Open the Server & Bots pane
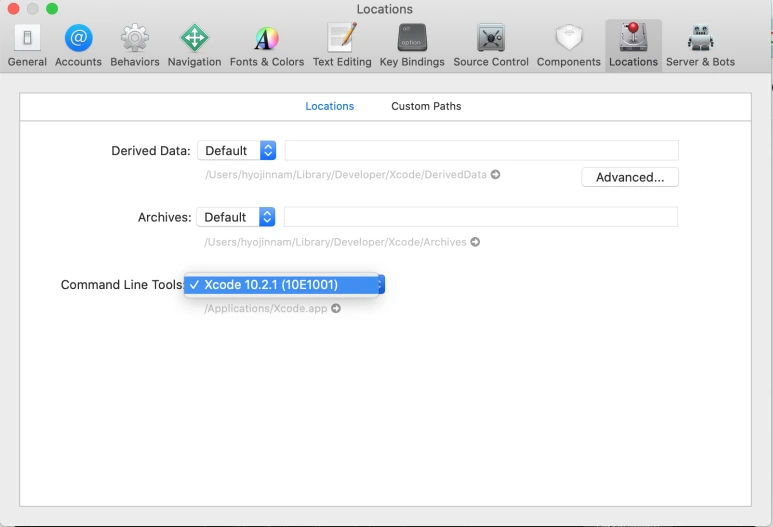773x527 pixels. (701, 46)
